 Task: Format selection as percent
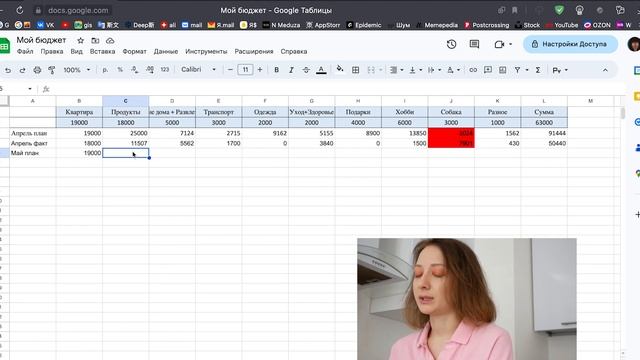click(120, 70)
